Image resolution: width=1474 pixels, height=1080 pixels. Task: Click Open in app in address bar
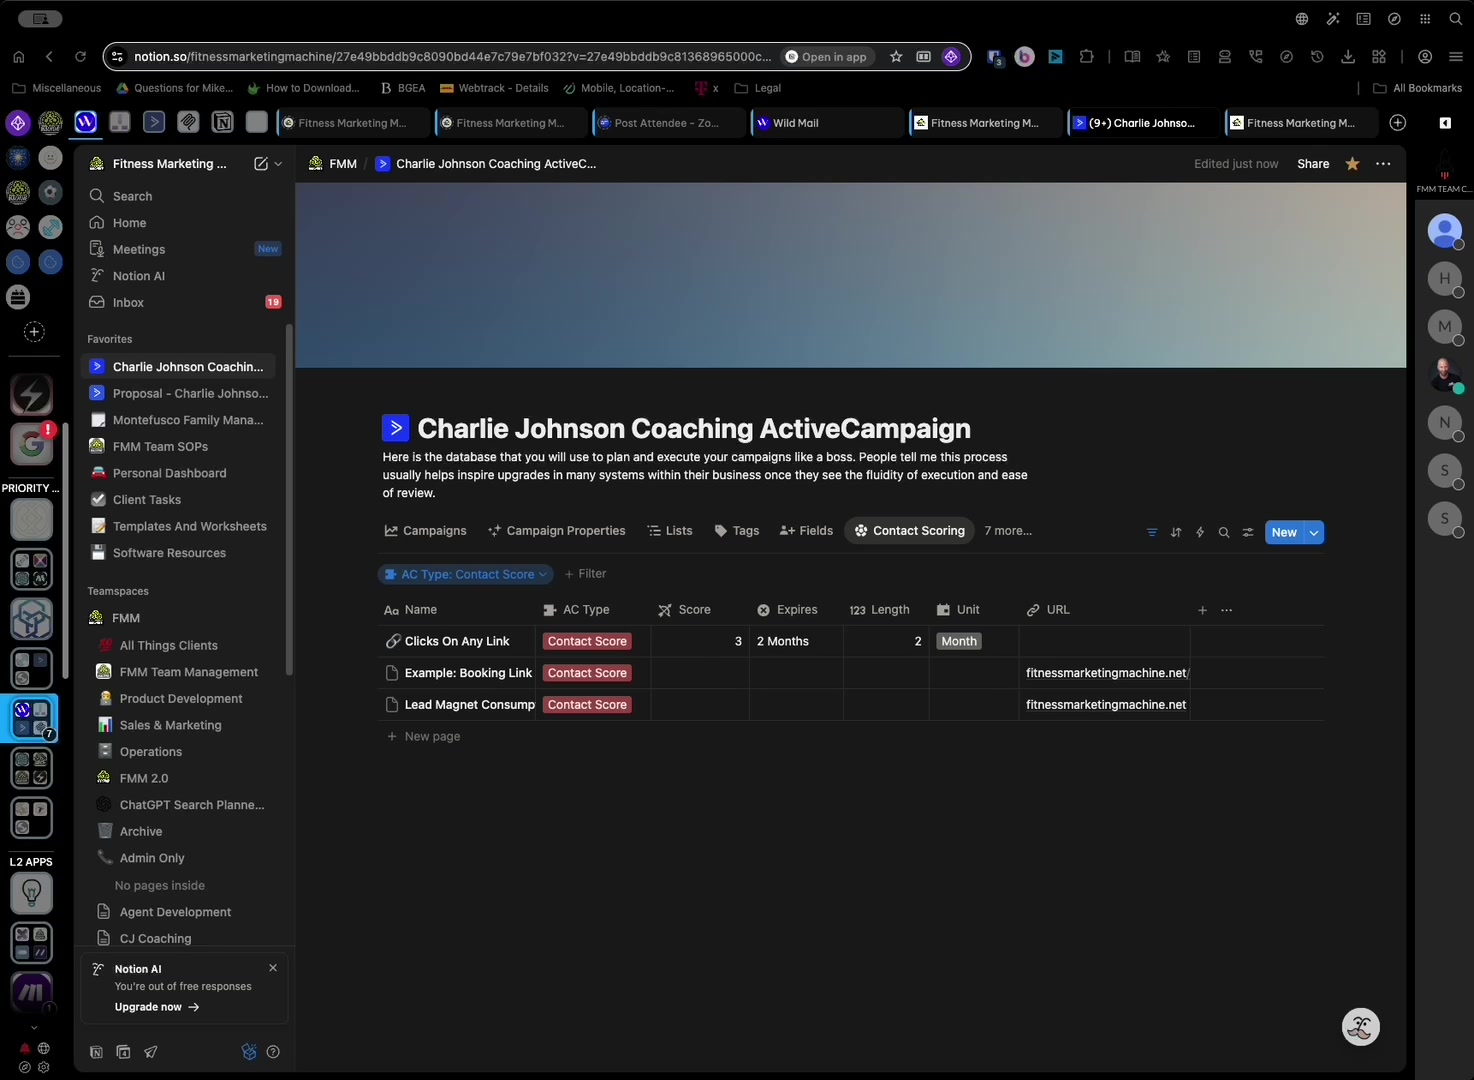[x=826, y=57]
